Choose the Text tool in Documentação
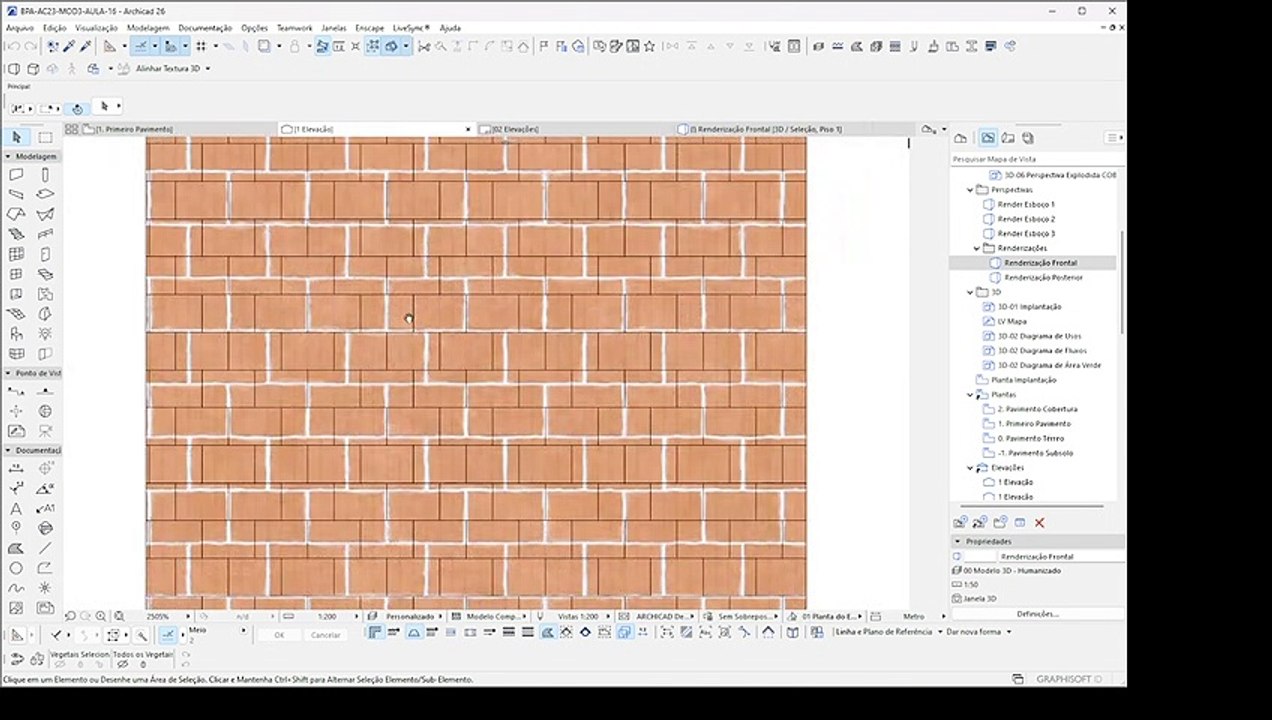1272x720 pixels. coord(16,509)
